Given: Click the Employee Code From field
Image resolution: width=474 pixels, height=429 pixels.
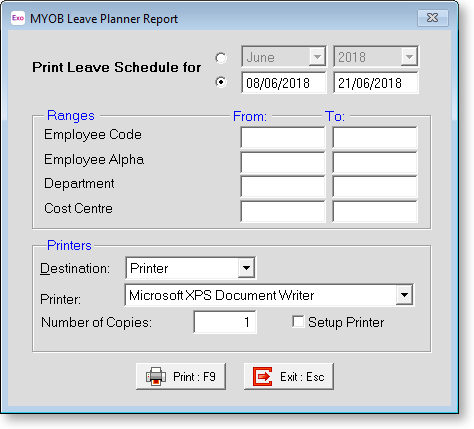Looking at the screenshot, I should click(x=283, y=138).
